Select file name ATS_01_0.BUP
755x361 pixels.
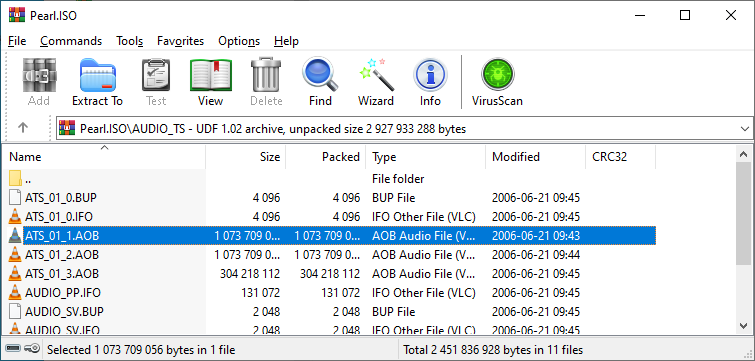pyautogui.click(x=62, y=198)
